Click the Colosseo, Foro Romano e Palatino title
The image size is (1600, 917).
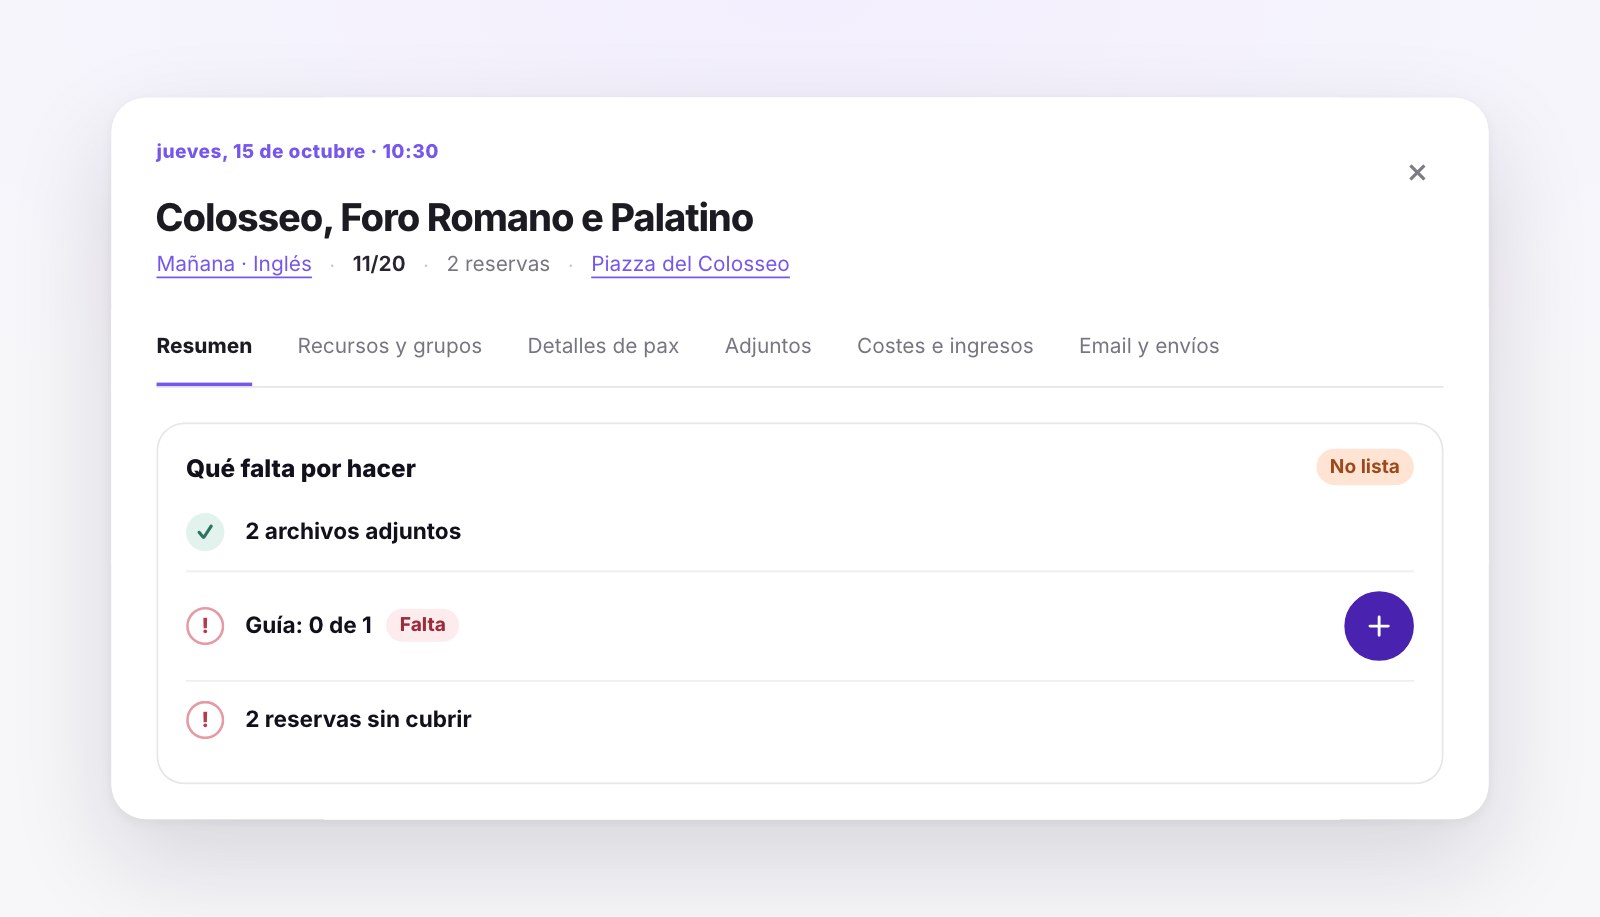tap(455, 218)
